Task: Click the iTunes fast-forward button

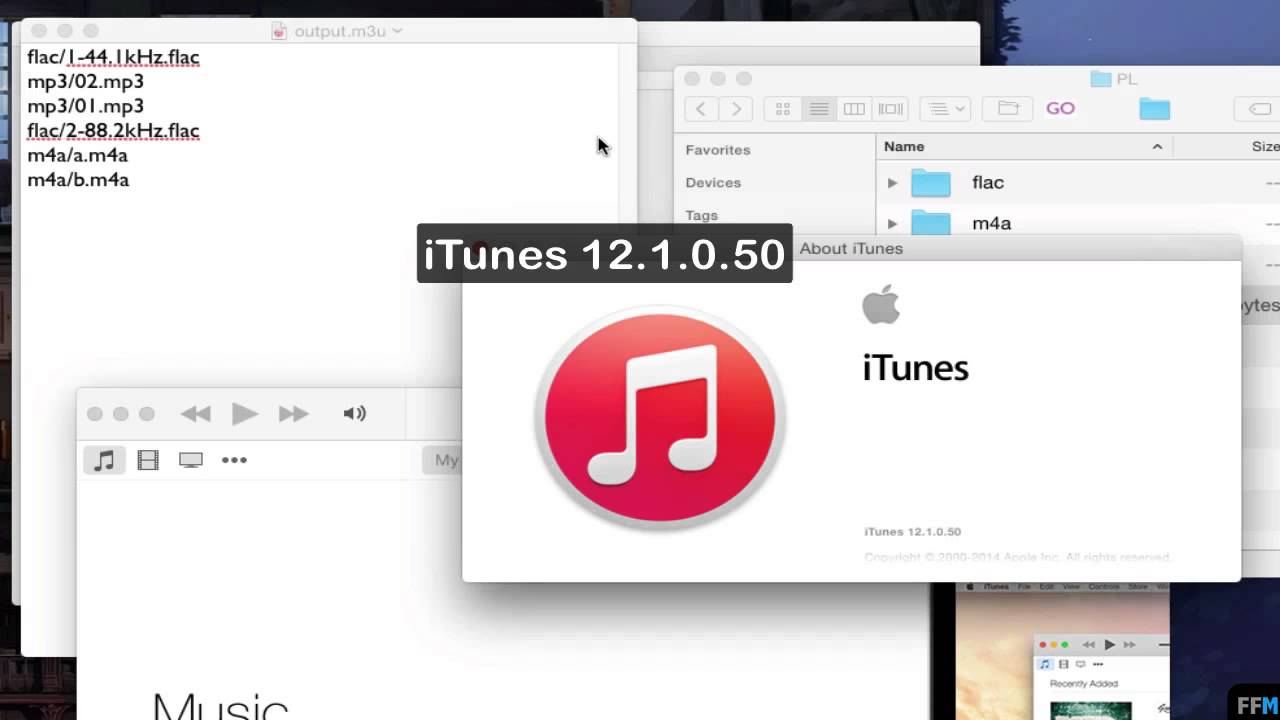Action: 293,414
